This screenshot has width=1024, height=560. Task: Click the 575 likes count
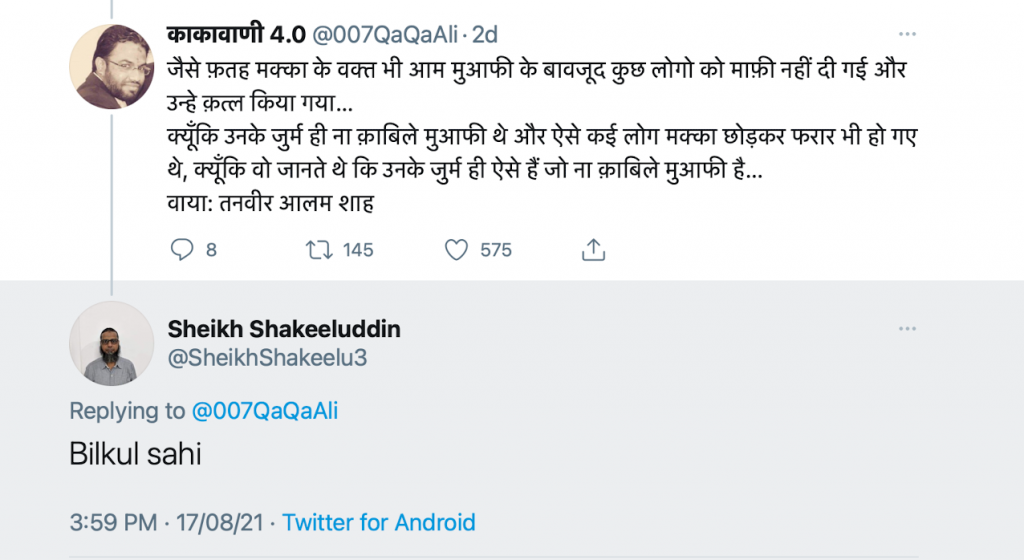[496, 250]
